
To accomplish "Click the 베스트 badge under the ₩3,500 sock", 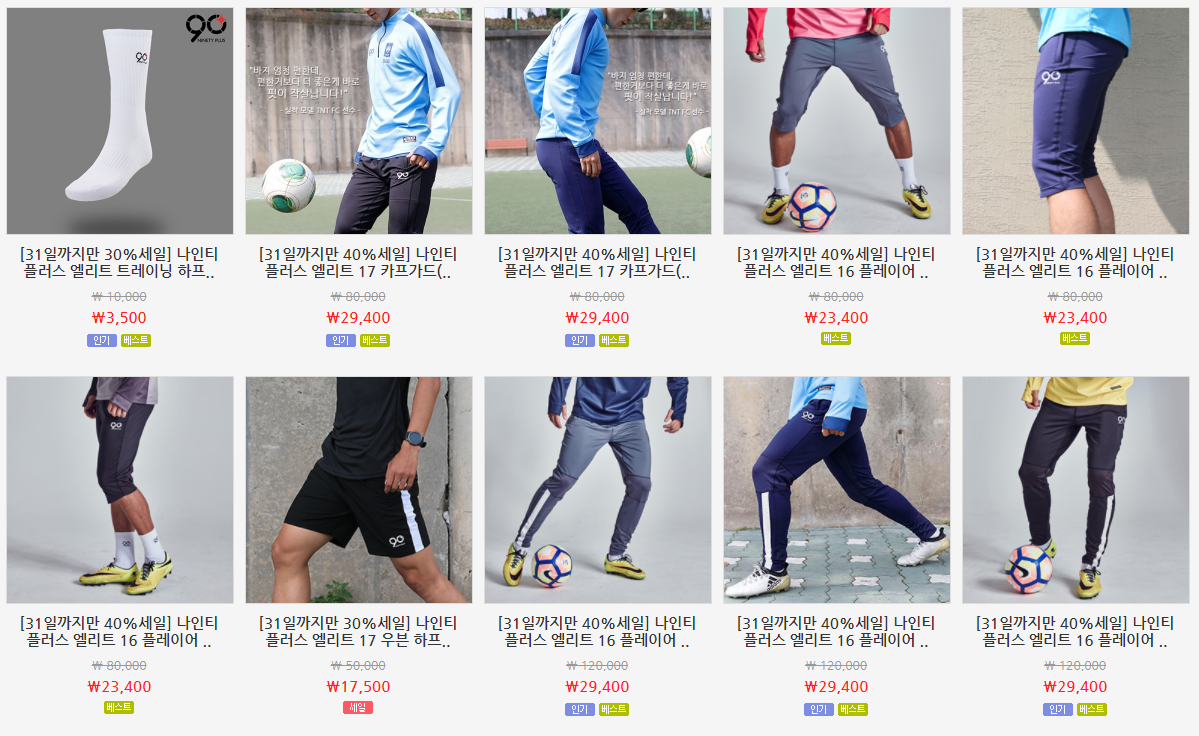I will point(136,340).
